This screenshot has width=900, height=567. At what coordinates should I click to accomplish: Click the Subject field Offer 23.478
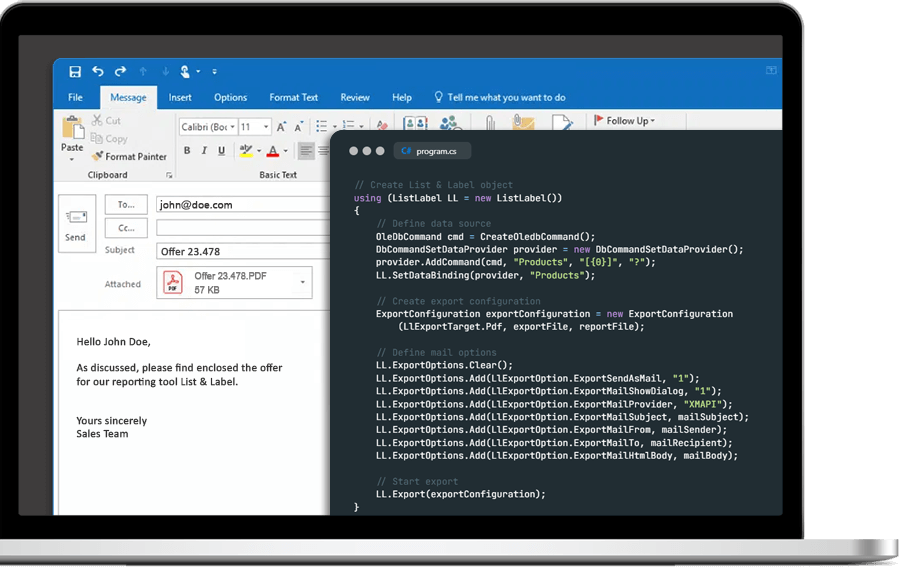243,251
